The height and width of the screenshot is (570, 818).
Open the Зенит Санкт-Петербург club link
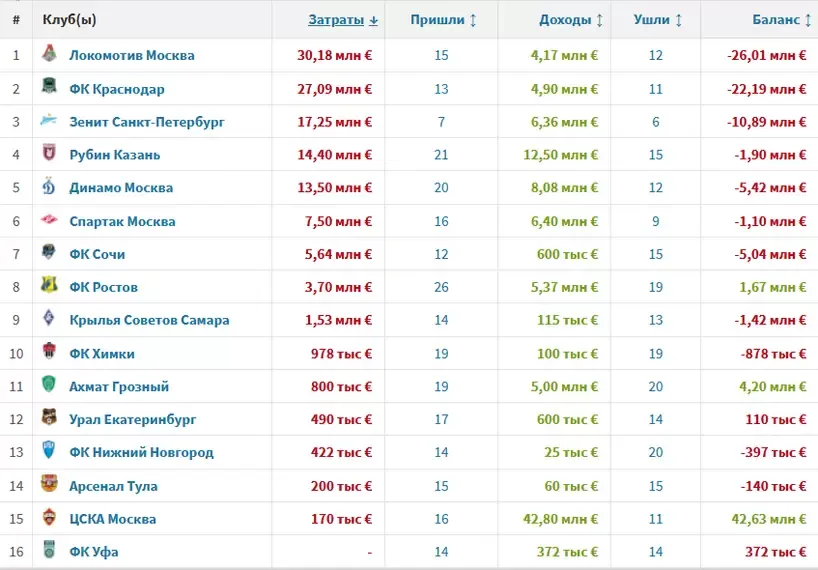(x=147, y=122)
